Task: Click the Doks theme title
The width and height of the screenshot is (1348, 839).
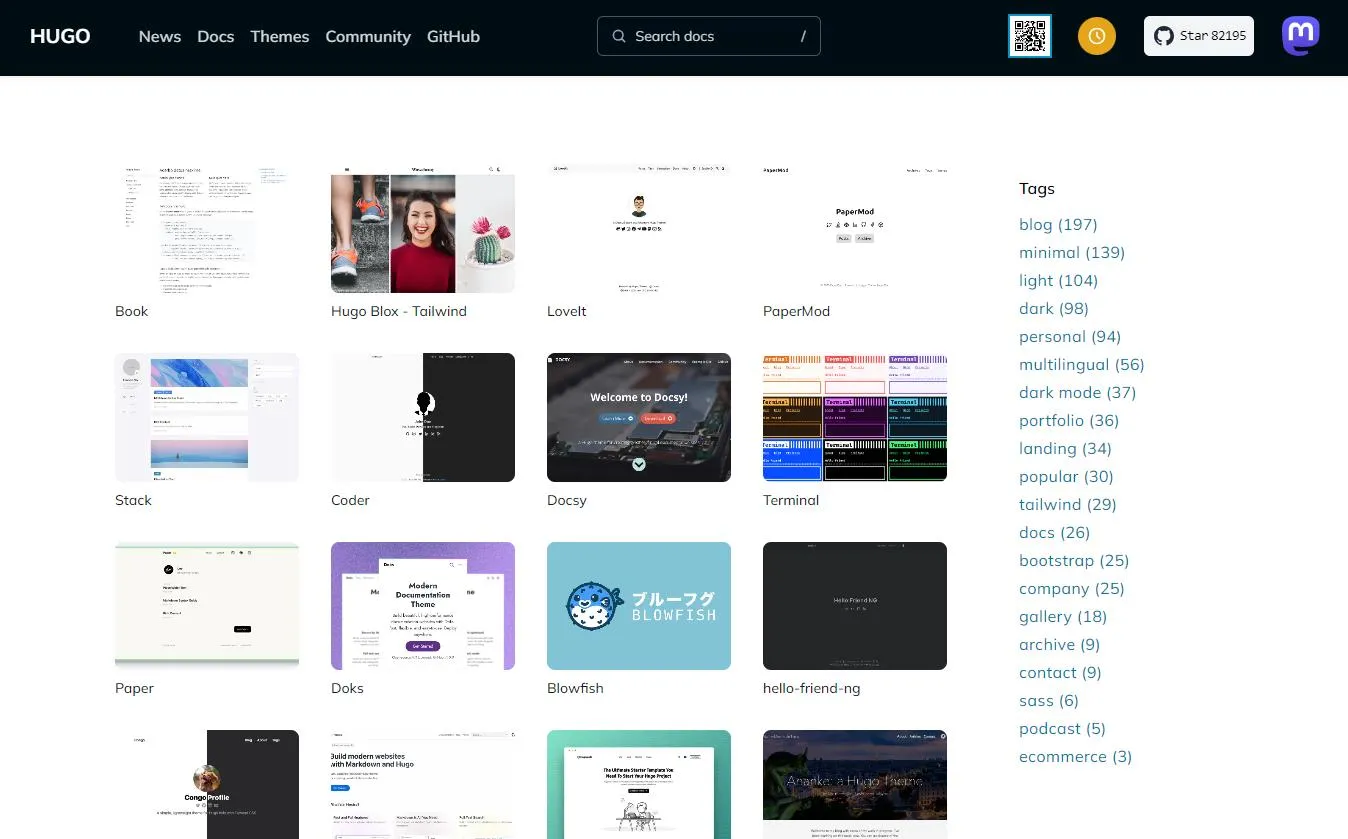Action: pos(347,688)
